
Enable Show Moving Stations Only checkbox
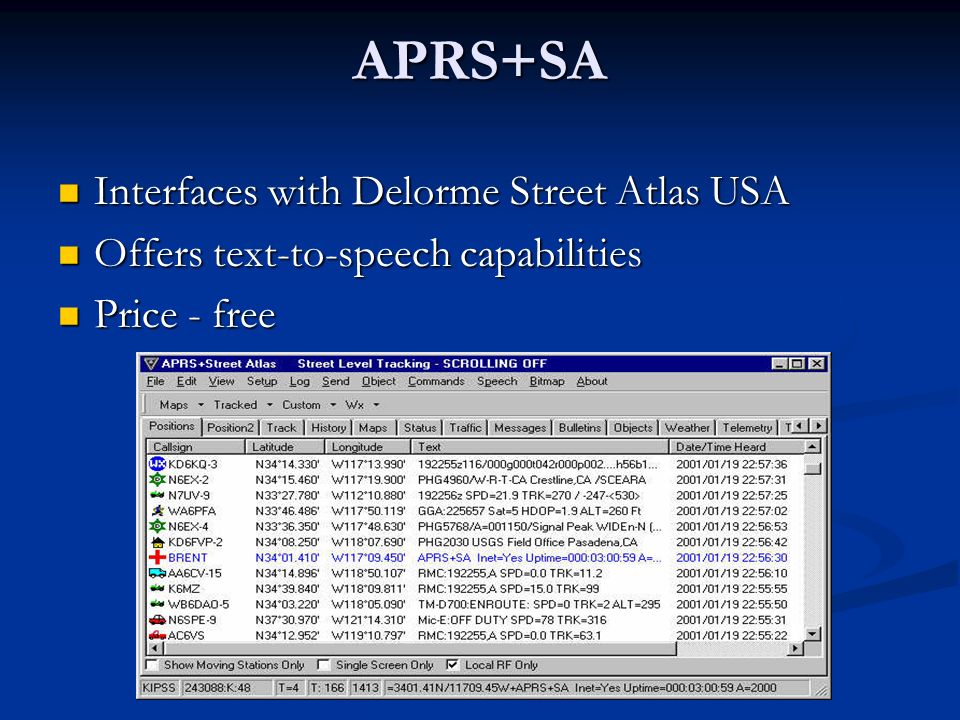click(151, 665)
